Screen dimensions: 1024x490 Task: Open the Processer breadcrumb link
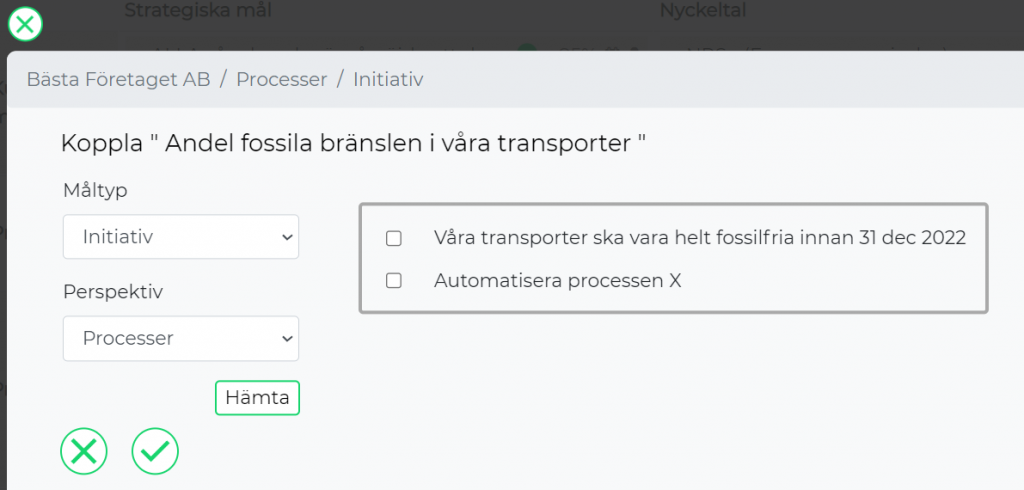point(281,80)
